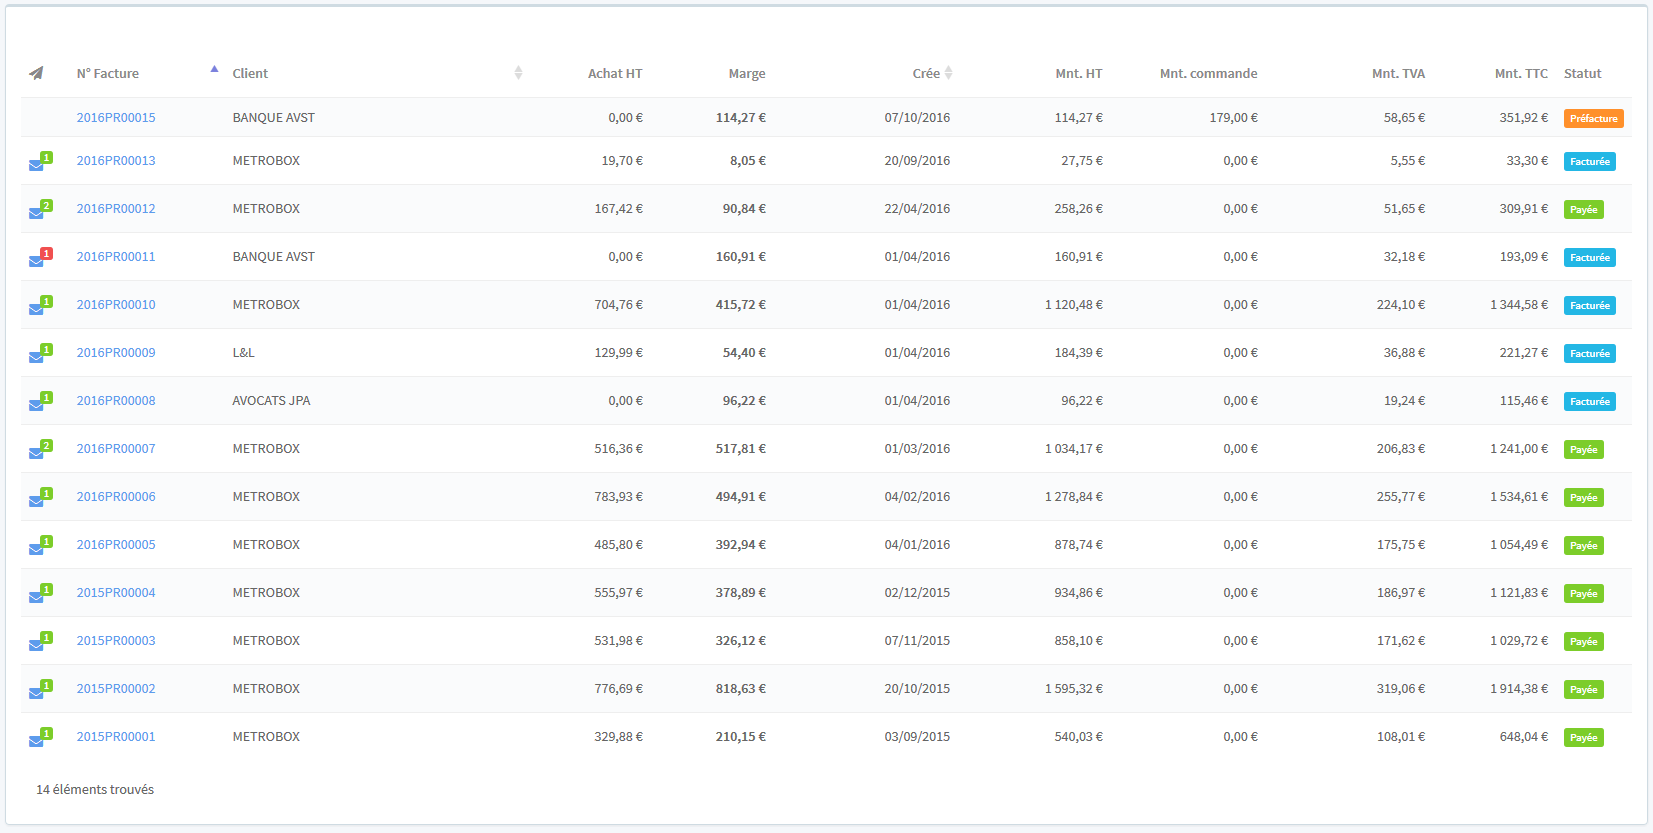Image resolution: width=1653 pixels, height=833 pixels.
Task: Click the Achat HT column header
Action: click(615, 73)
